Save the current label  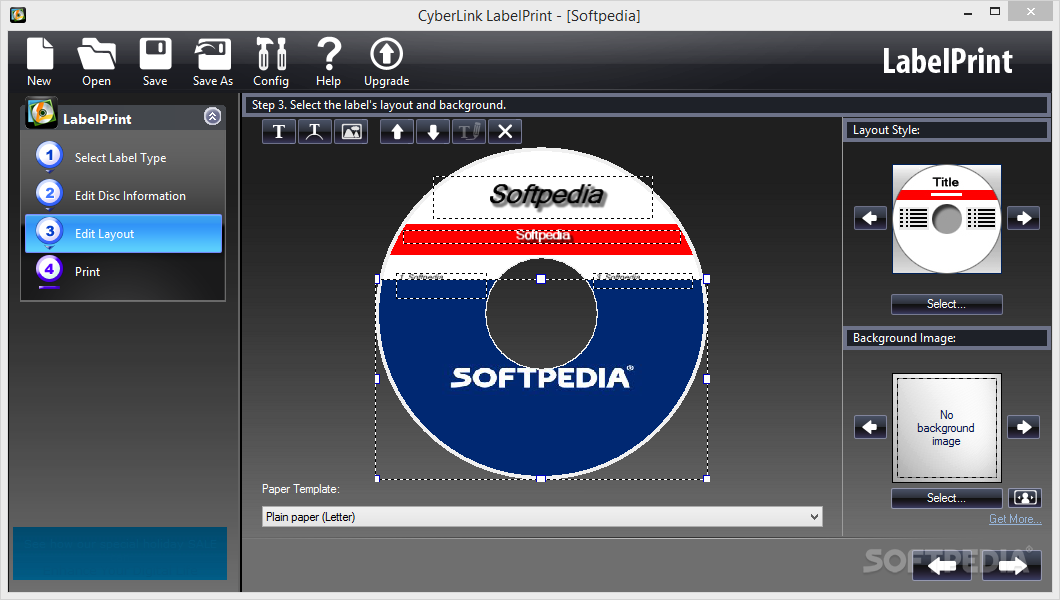[x=155, y=62]
